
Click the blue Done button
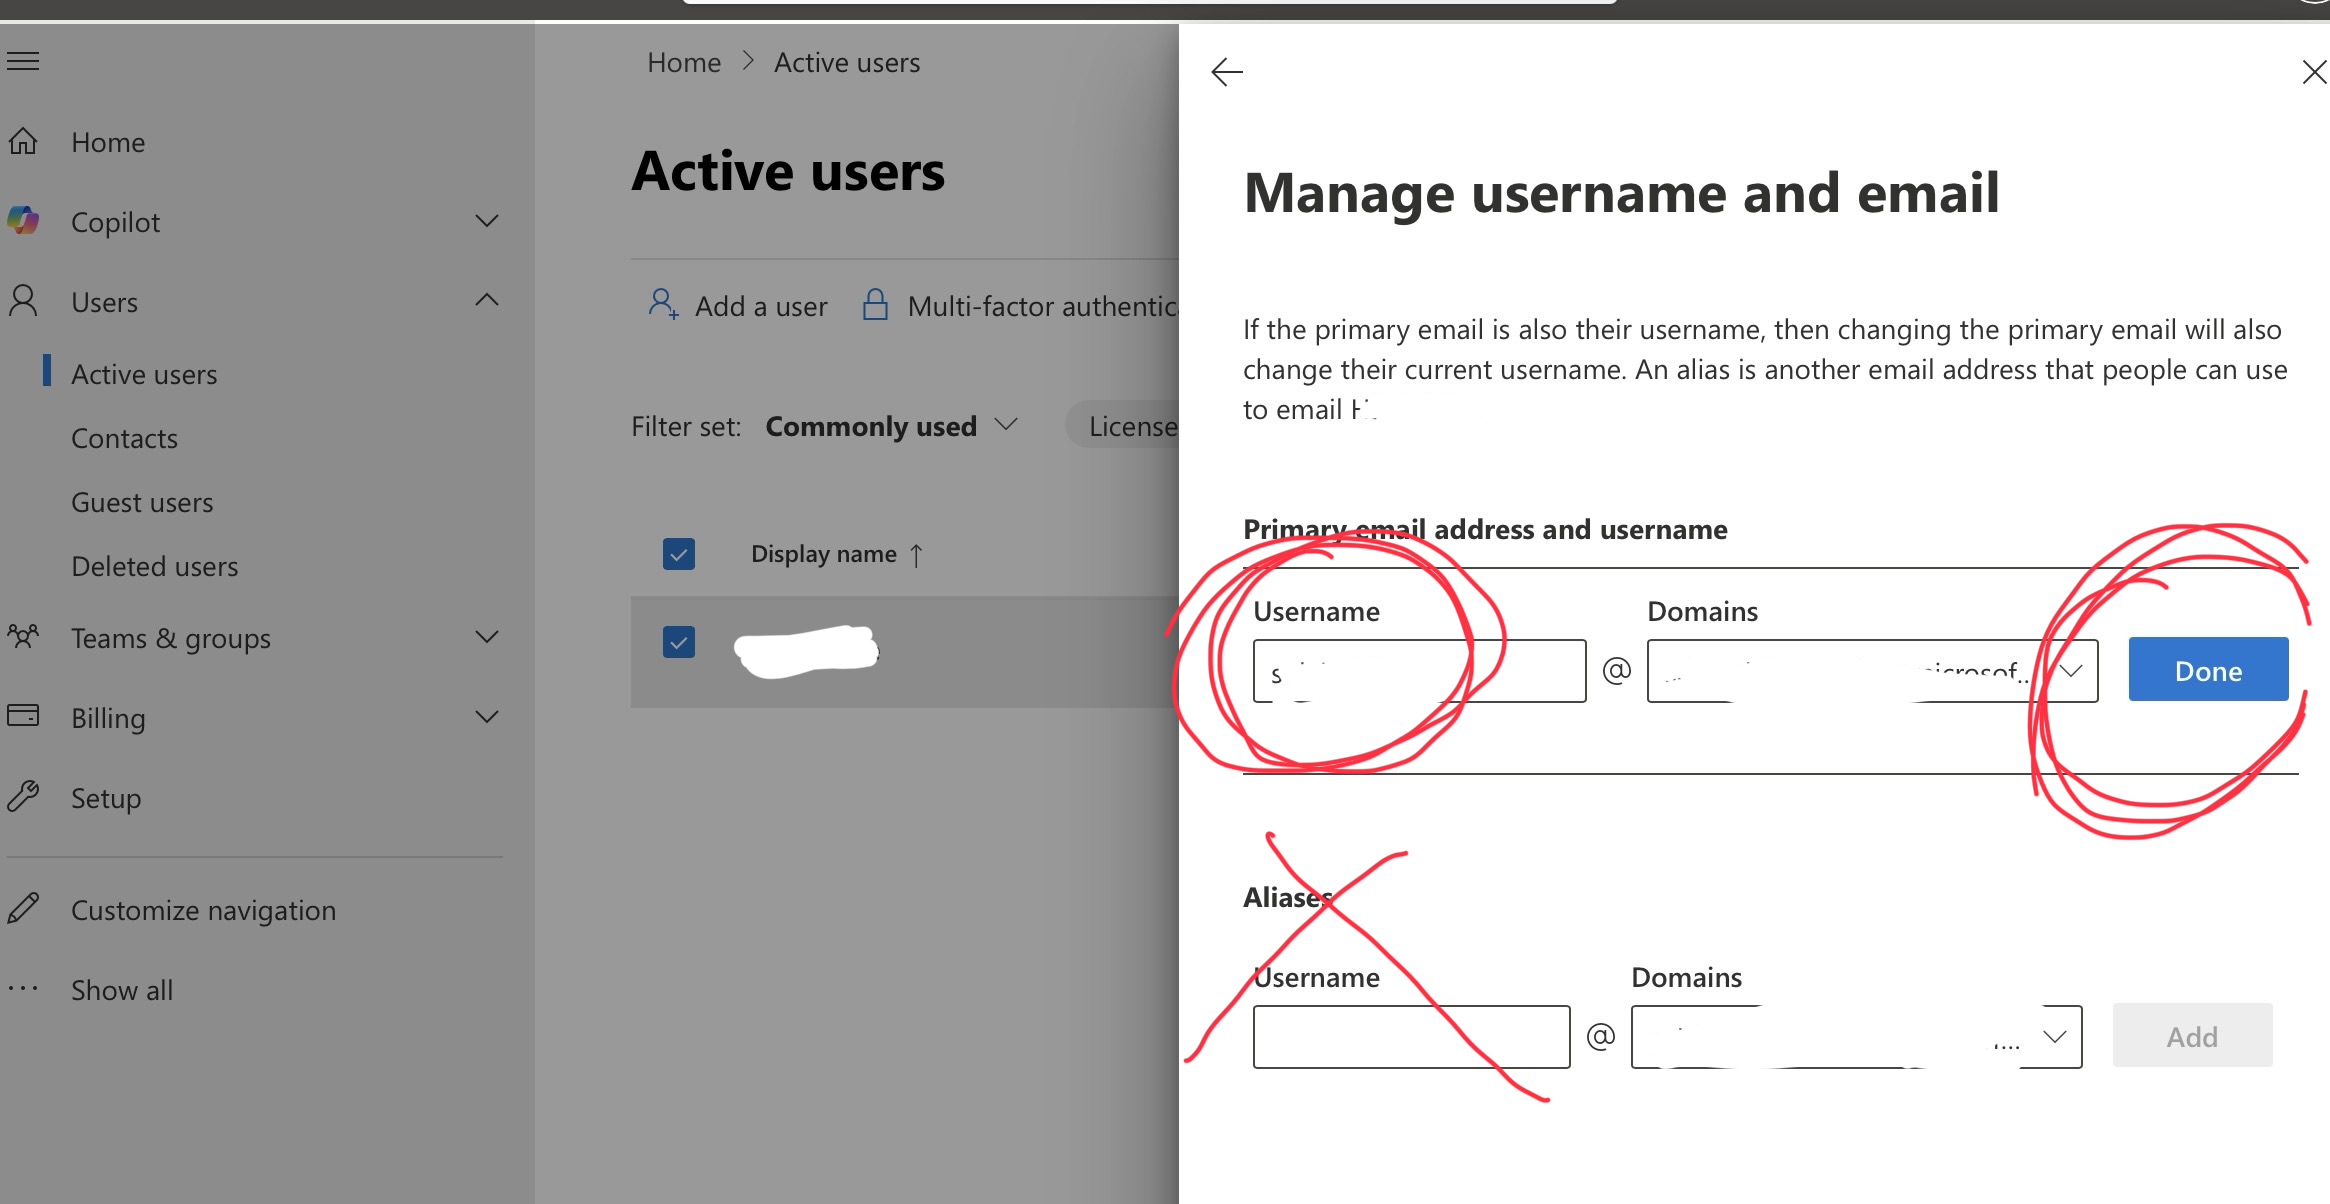pos(2208,670)
